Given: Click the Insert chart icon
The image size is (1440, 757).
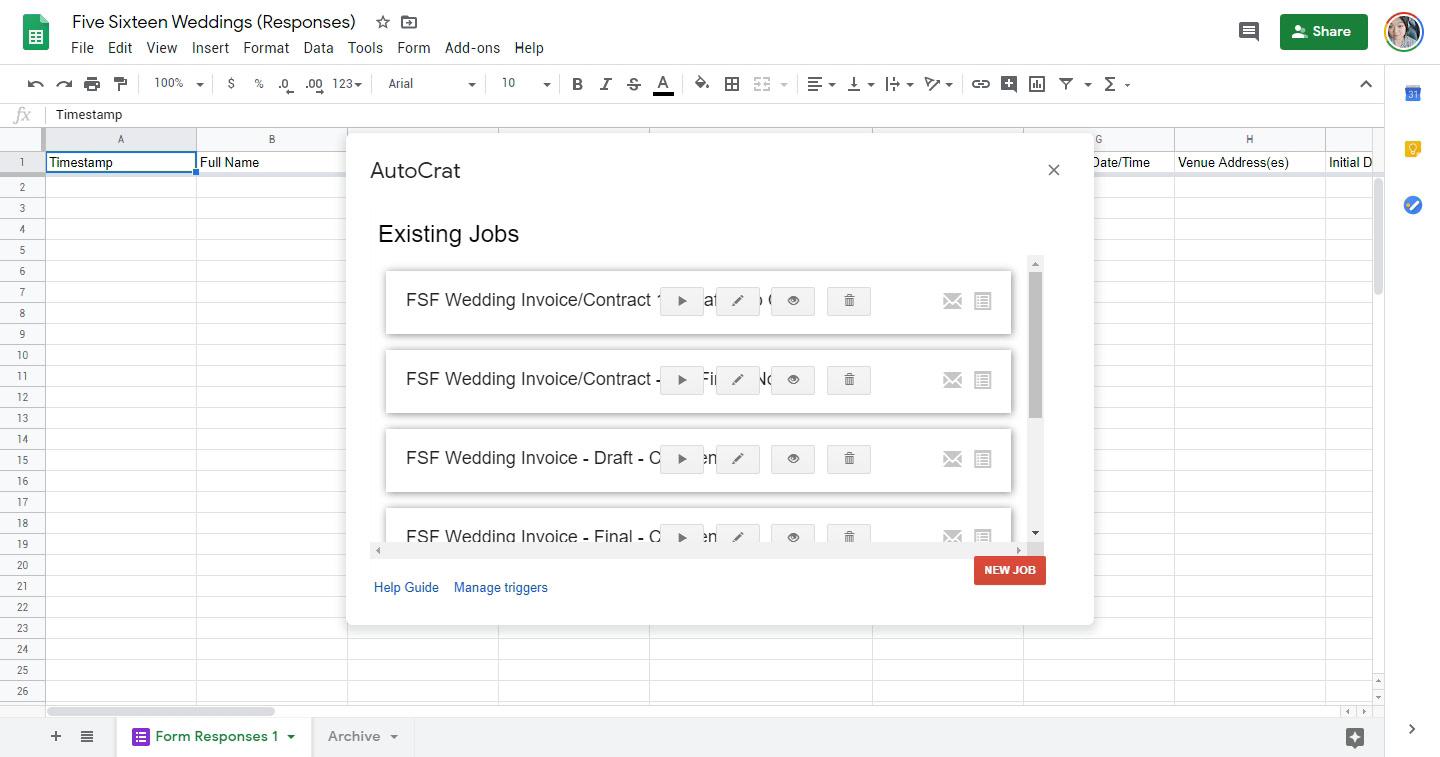Looking at the screenshot, I should [x=1037, y=84].
